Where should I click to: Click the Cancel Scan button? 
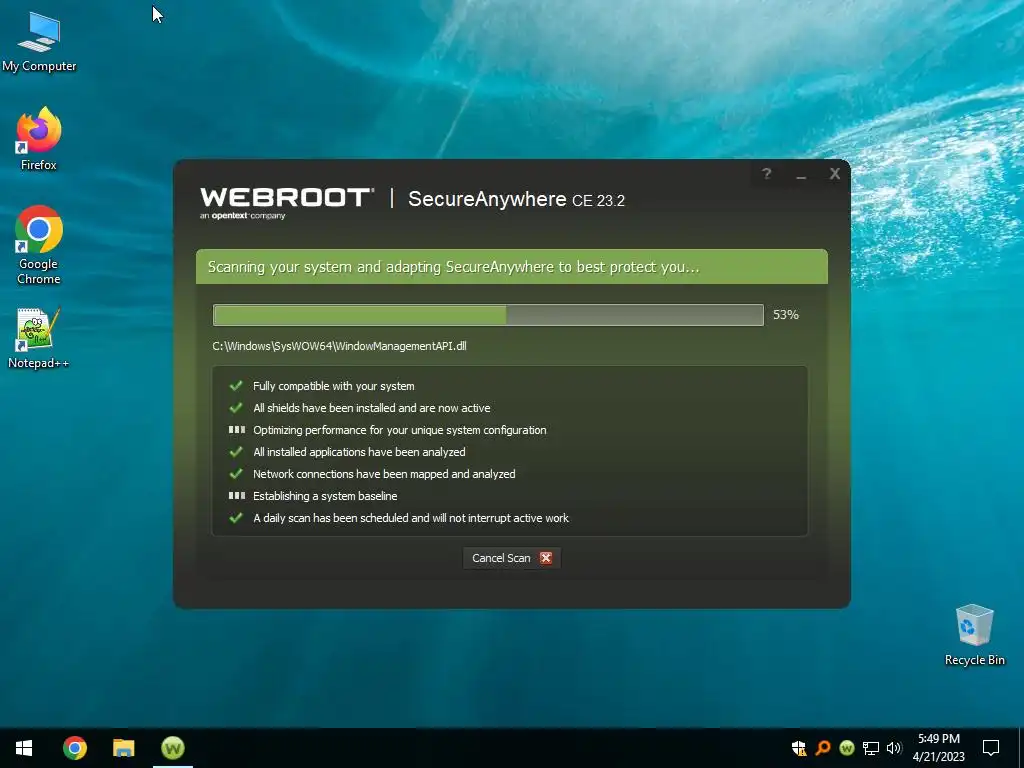[511, 558]
